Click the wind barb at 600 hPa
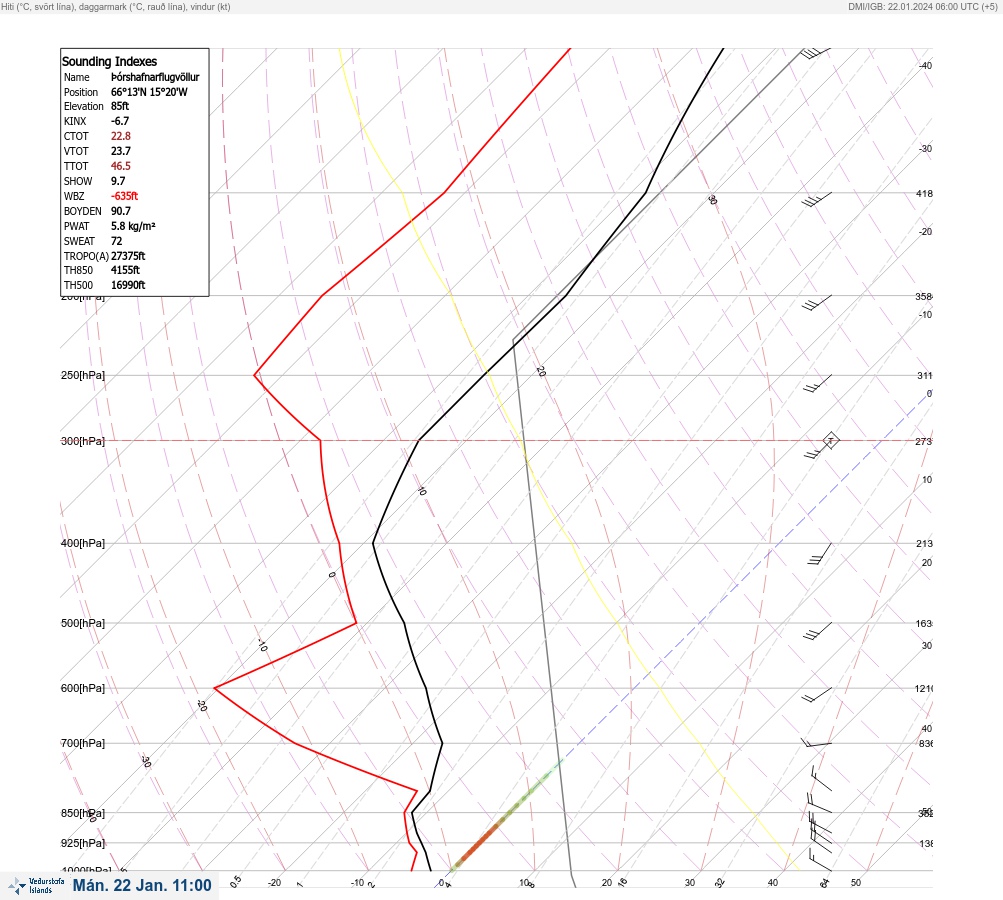This screenshot has width=1003, height=900. [817, 695]
